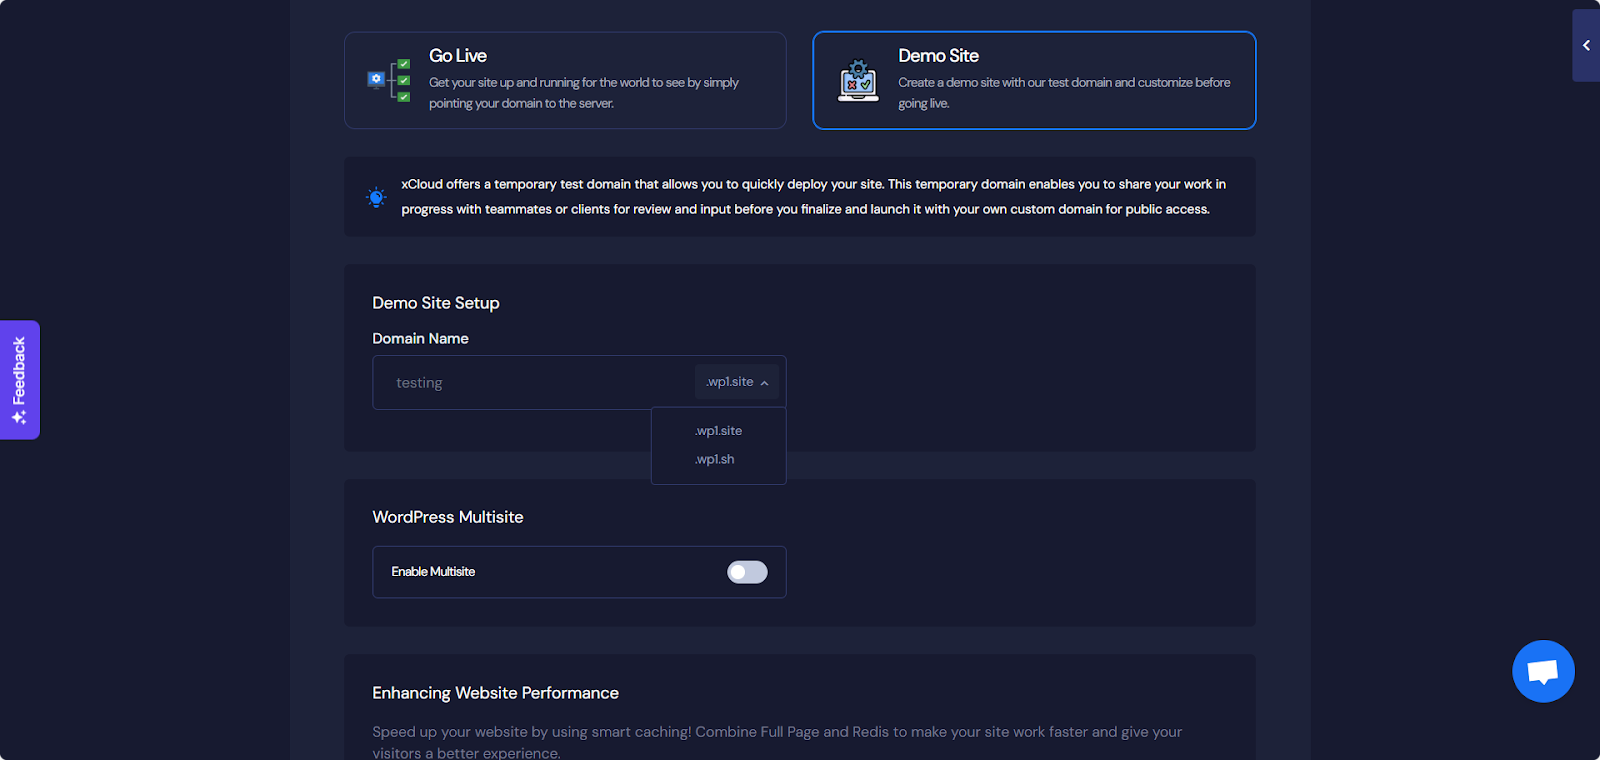The height and width of the screenshot is (760, 1600).
Task: Click the lightbulb tip icon
Action: click(376, 197)
